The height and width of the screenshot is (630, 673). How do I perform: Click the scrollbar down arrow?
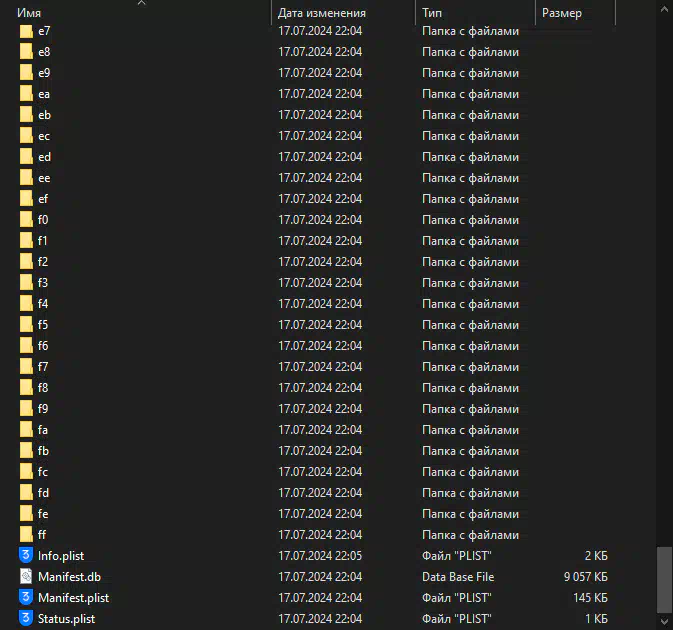pos(664,621)
